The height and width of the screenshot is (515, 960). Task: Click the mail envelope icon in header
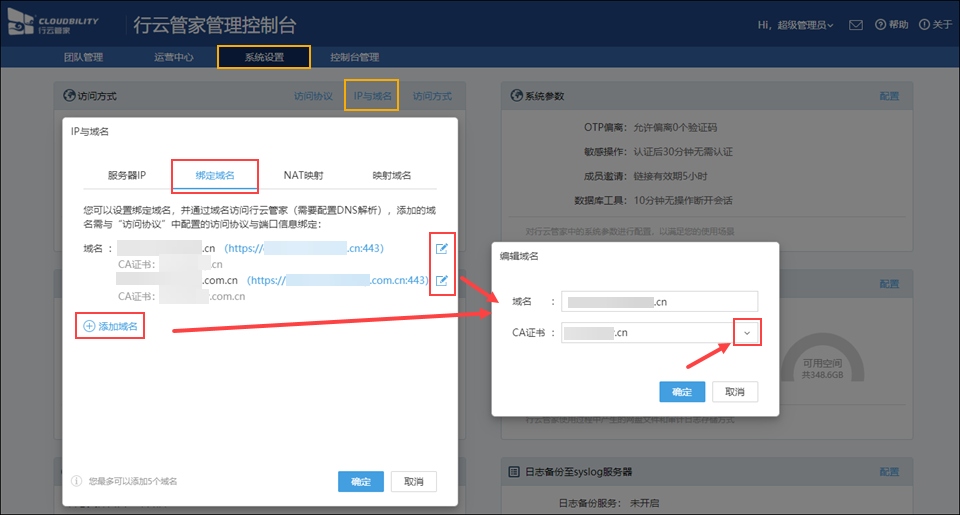point(856,25)
